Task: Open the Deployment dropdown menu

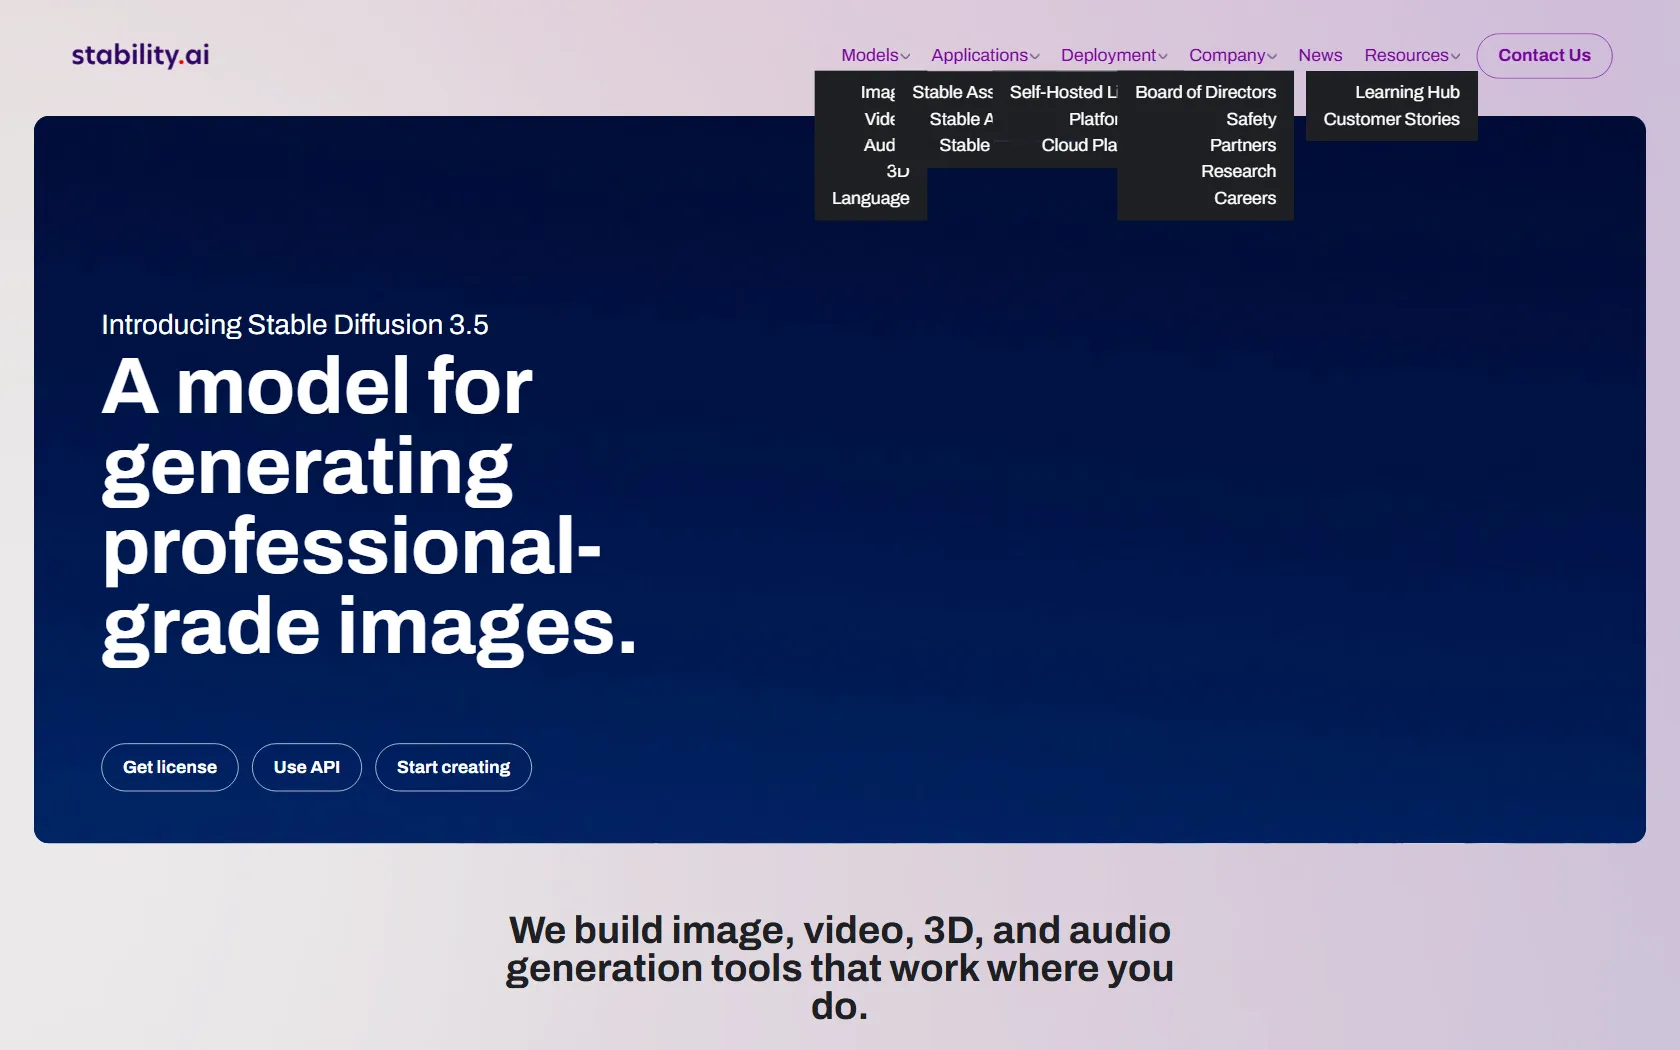Action: (1113, 55)
